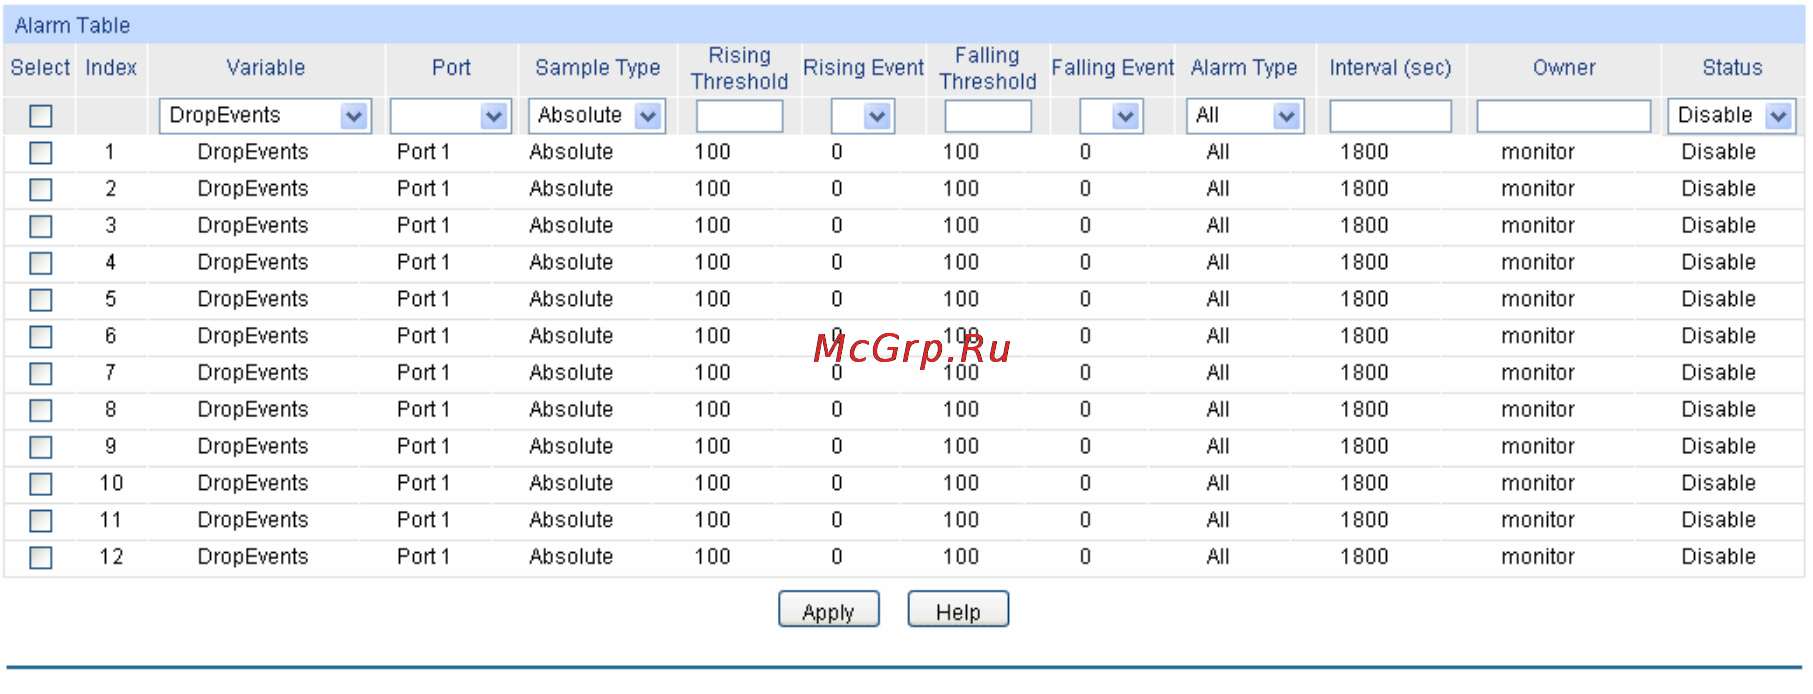This screenshot has width=1813, height=694.
Task: Select the checkbox for alarm index 3
Action: pos(41,226)
